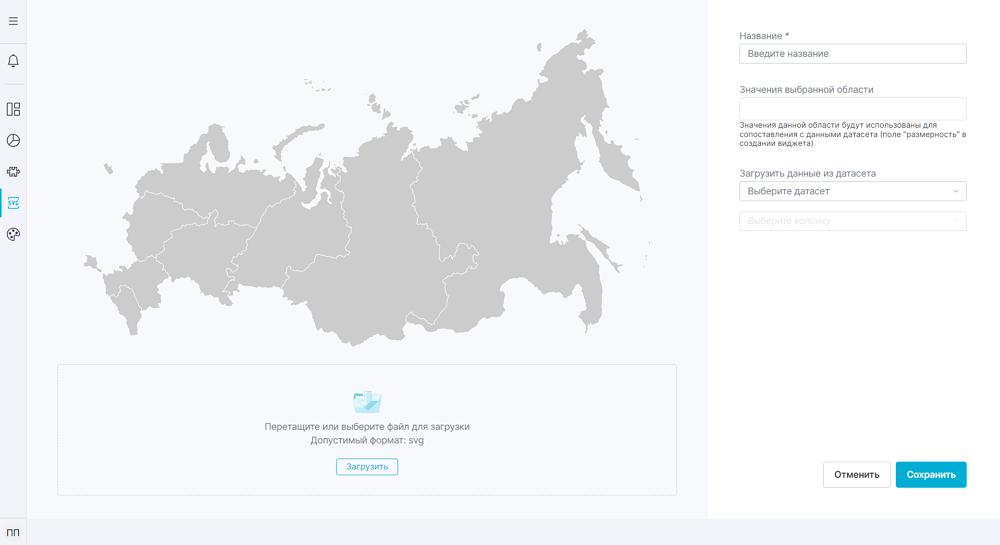The height and width of the screenshot is (545, 1000).
Task: Click the ПП user avatar
Action: pyautogui.click(x=13, y=532)
